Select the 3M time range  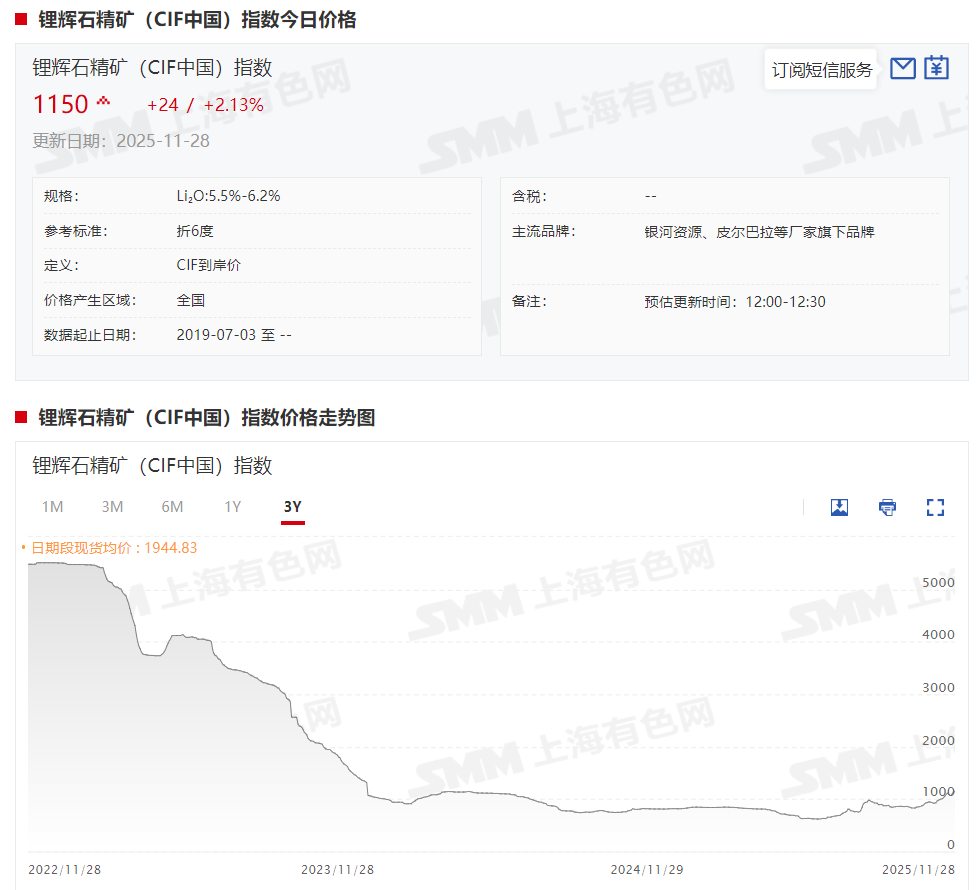(x=112, y=507)
